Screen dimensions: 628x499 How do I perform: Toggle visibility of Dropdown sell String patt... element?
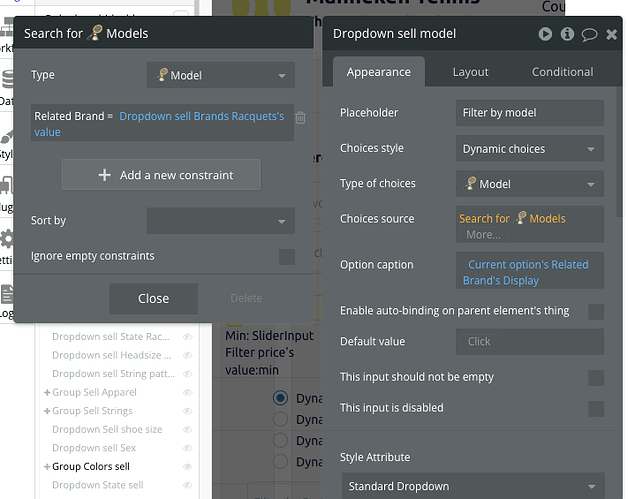(x=187, y=374)
